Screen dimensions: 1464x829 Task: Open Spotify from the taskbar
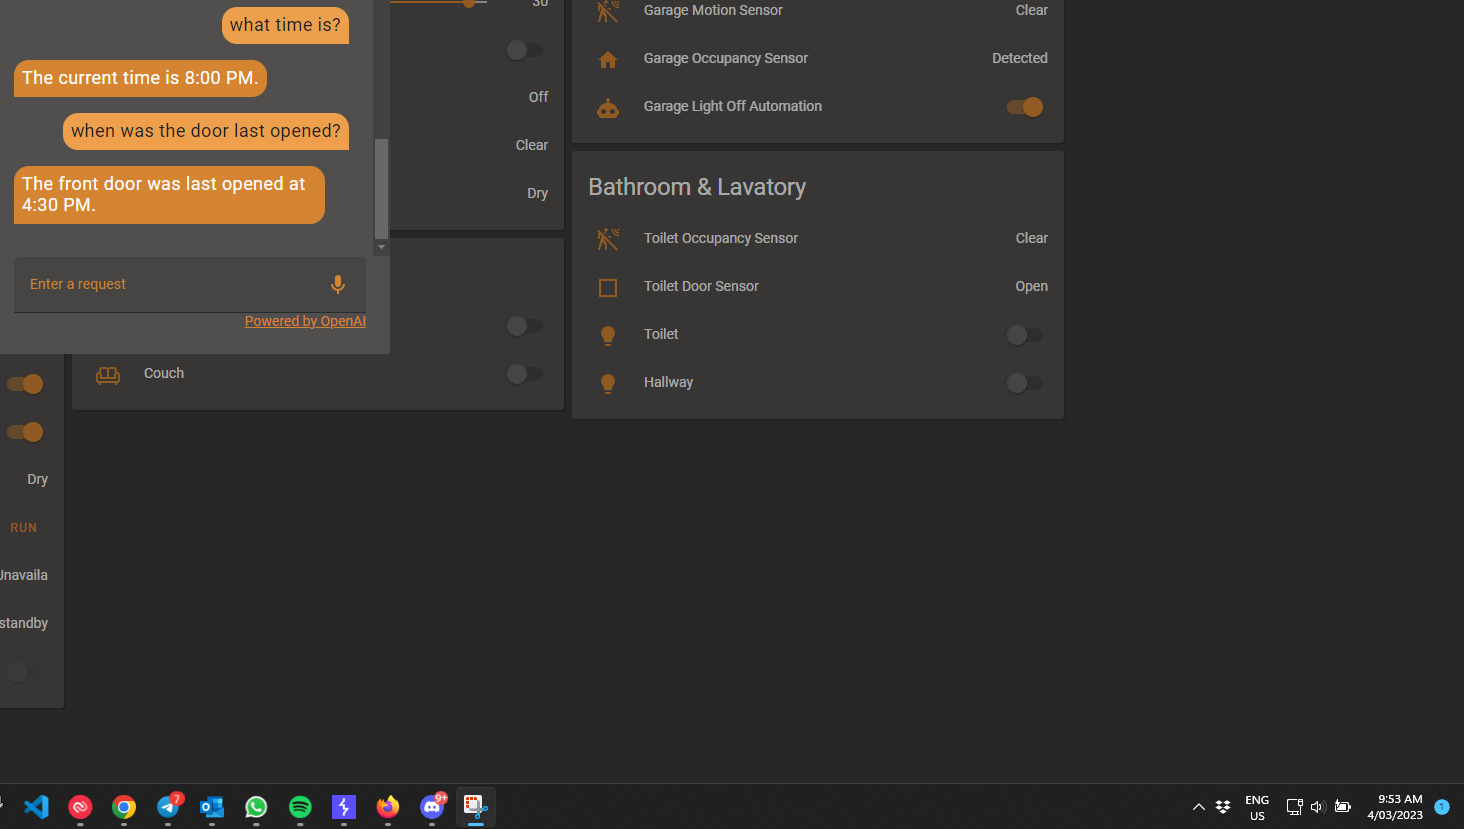[299, 807]
